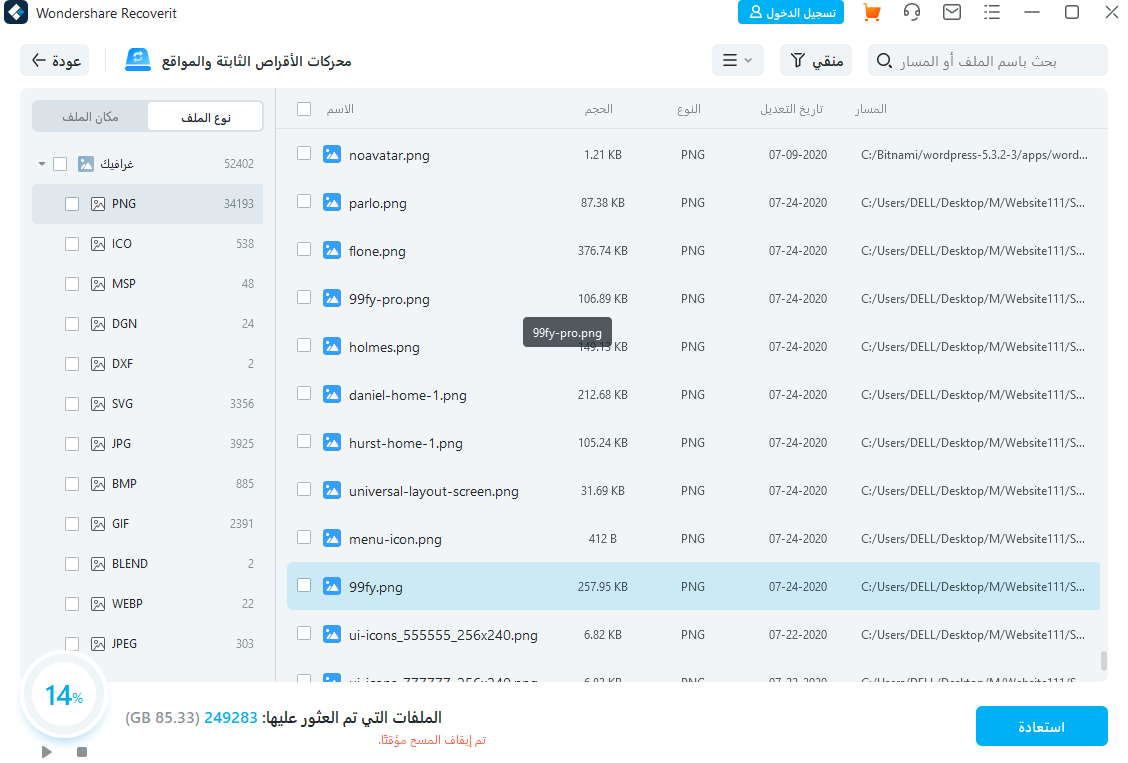Open the منقي filter button
Image resolution: width=1128 pixels, height=763 pixels.
tap(815, 61)
